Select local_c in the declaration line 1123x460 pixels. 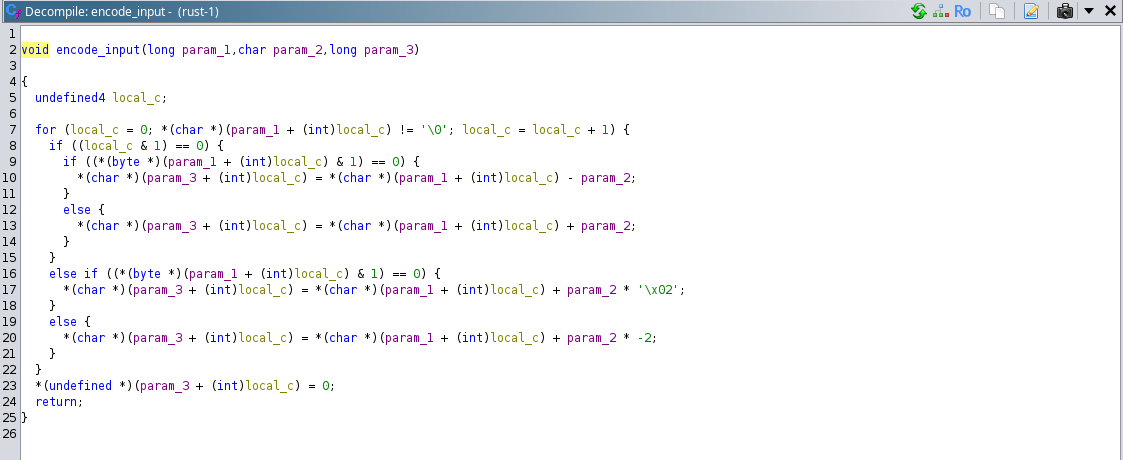point(138,98)
